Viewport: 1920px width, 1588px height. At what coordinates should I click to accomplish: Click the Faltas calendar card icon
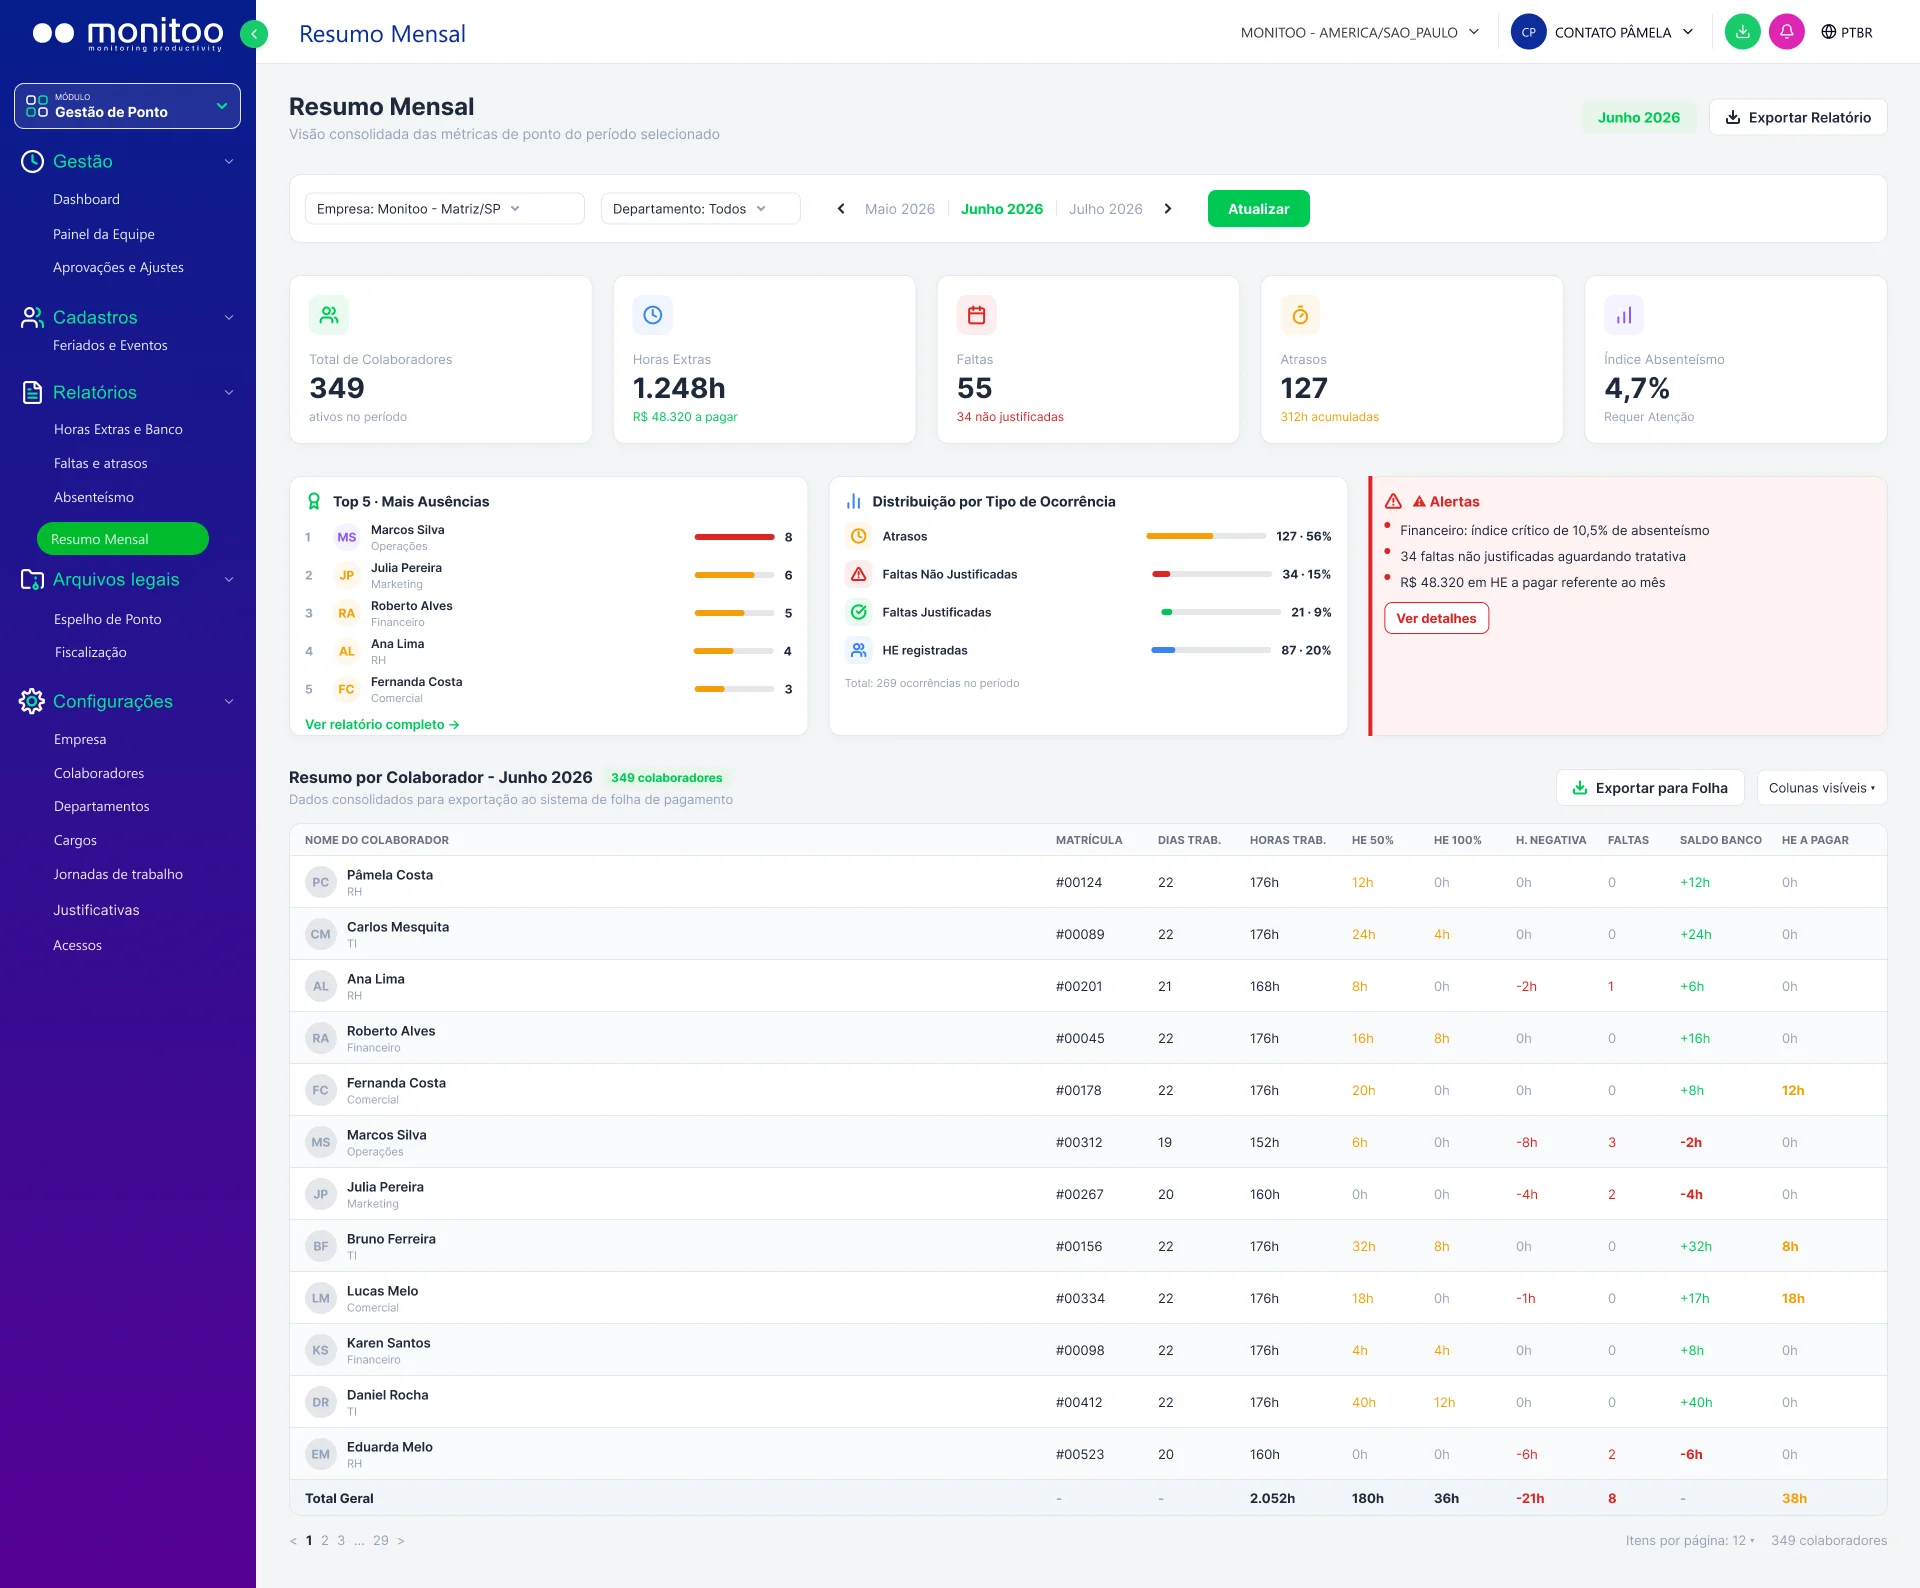[976, 315]
